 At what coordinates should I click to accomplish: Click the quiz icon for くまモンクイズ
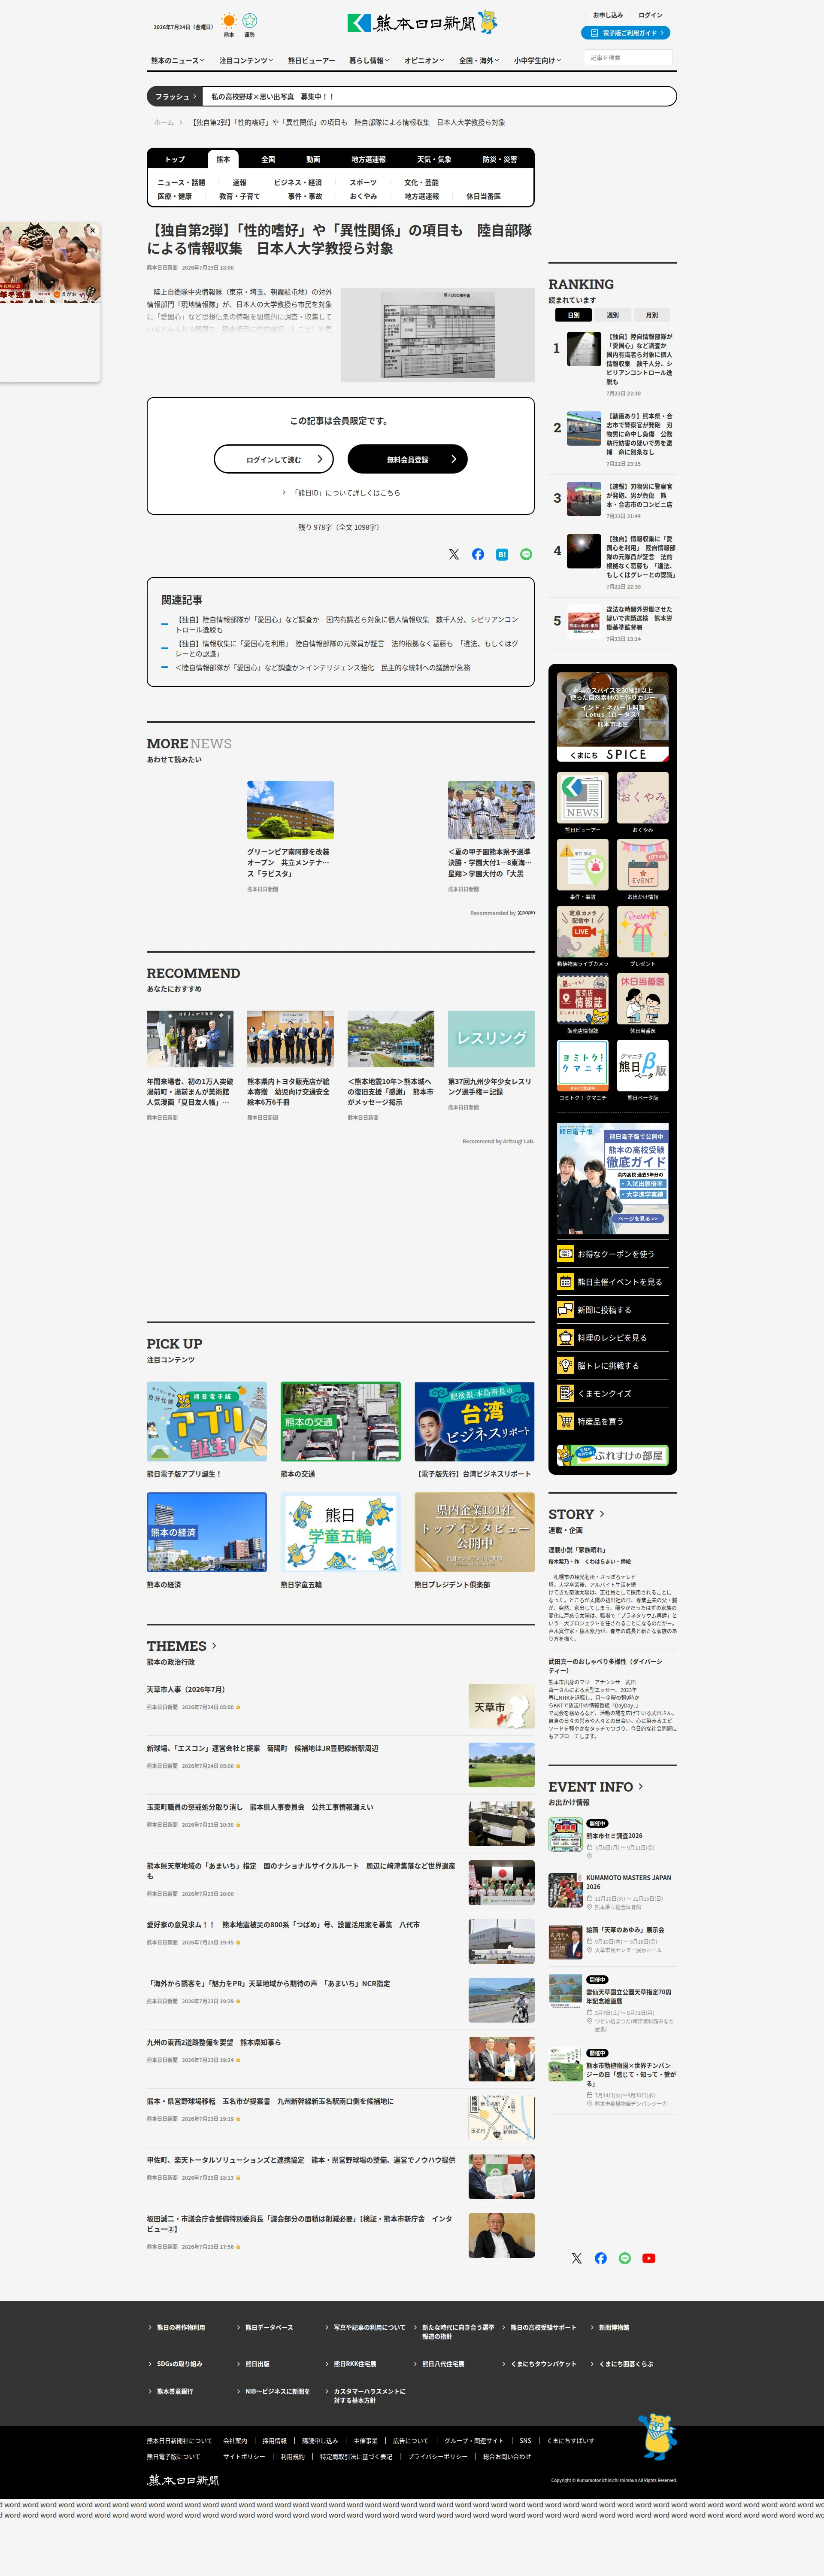(x=566, y=1394)
